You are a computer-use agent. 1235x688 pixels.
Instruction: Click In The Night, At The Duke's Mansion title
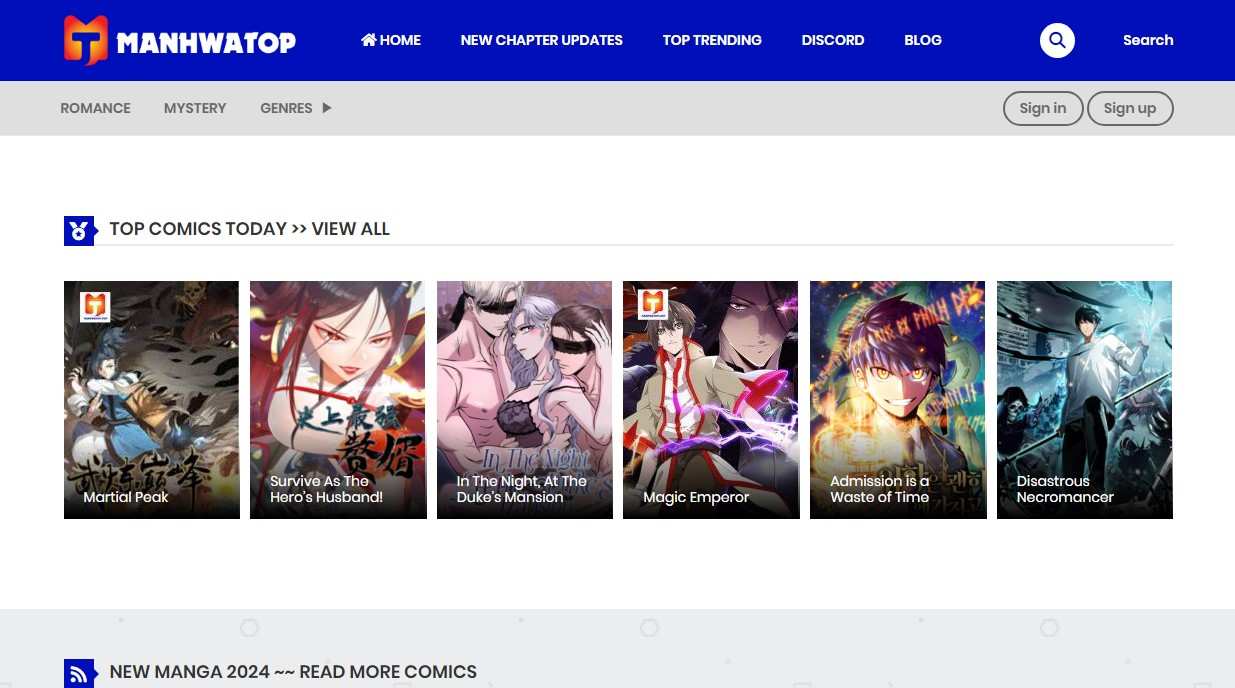click(522, 489)
